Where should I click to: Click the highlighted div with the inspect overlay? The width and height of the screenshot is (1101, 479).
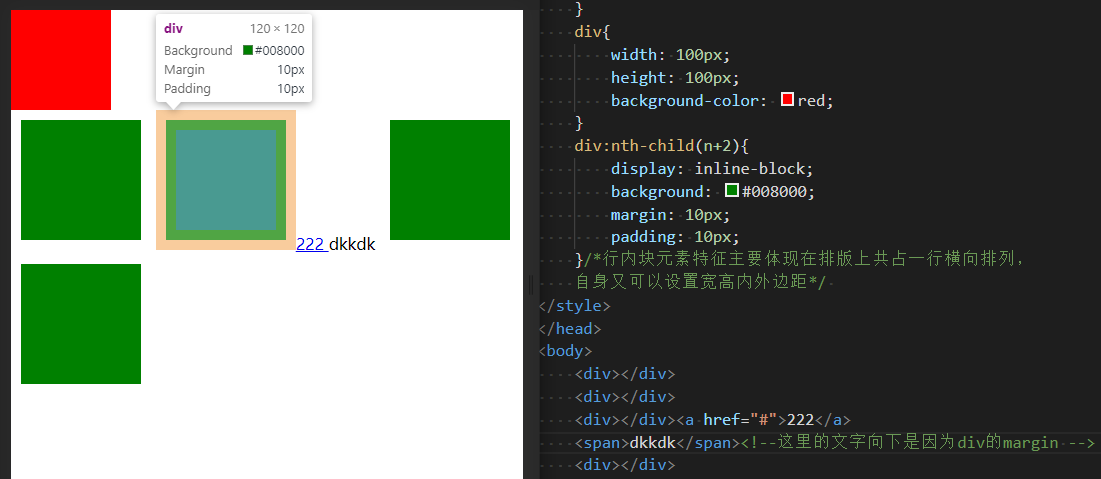coord(226,180)
